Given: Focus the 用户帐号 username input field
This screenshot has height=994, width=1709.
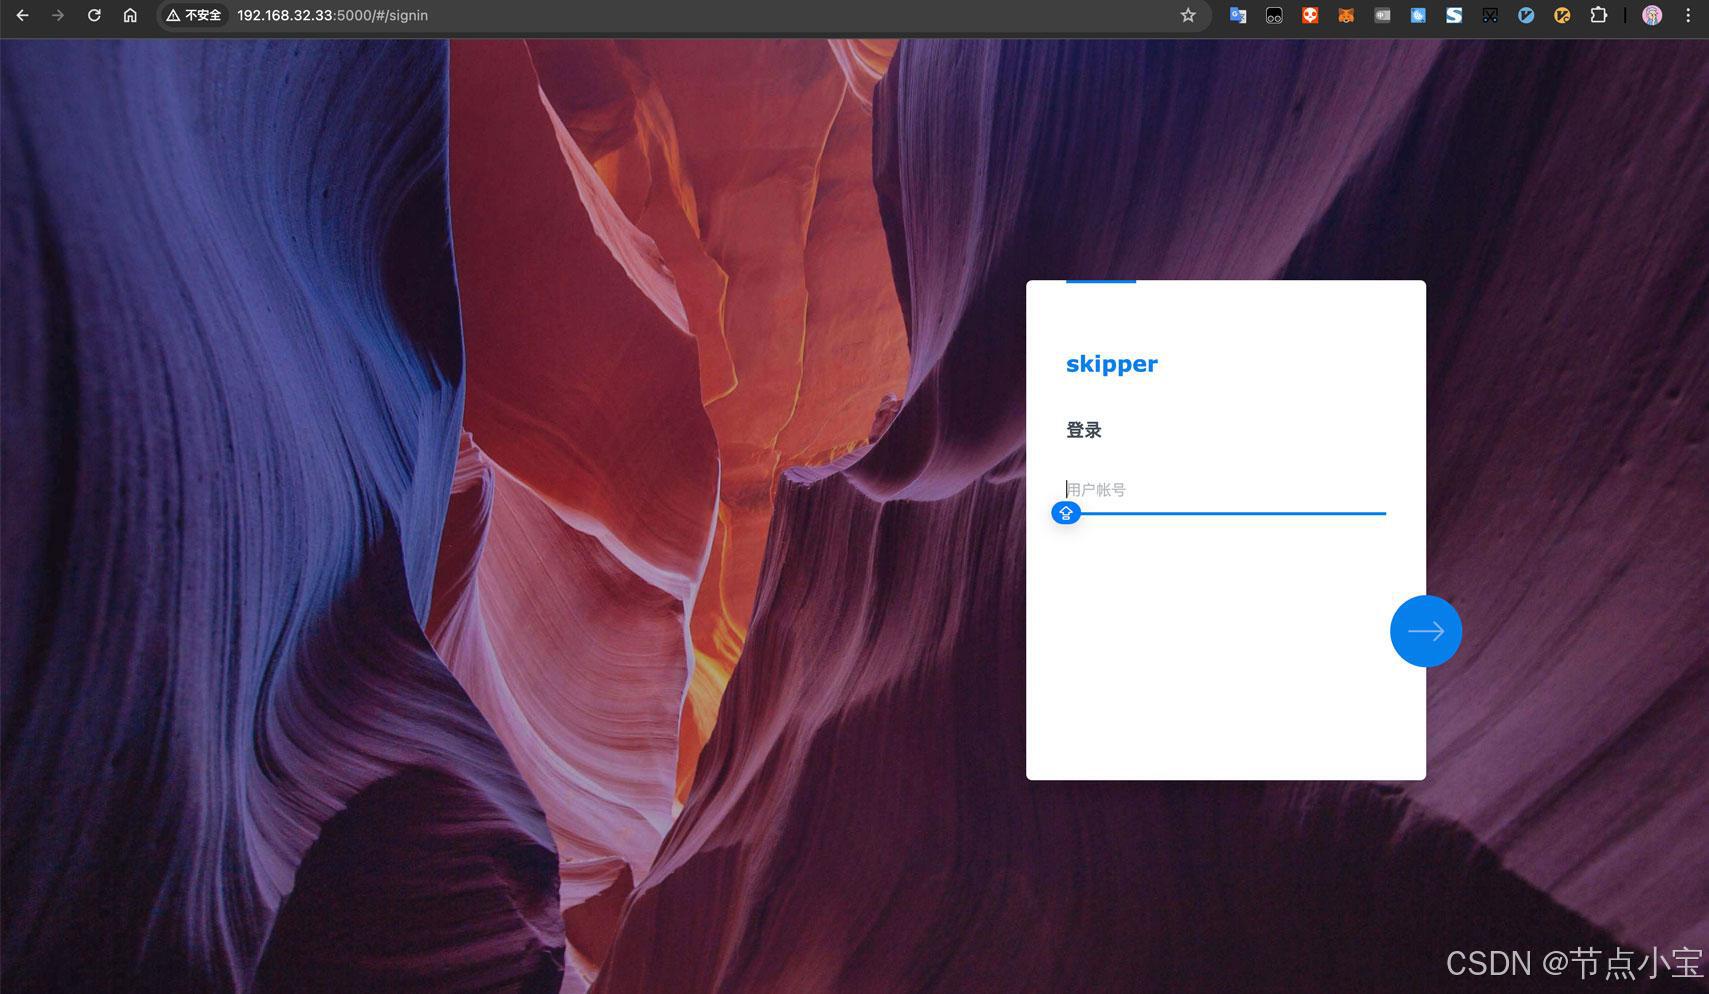Looking at the screenshot, I should (1226, 490).
